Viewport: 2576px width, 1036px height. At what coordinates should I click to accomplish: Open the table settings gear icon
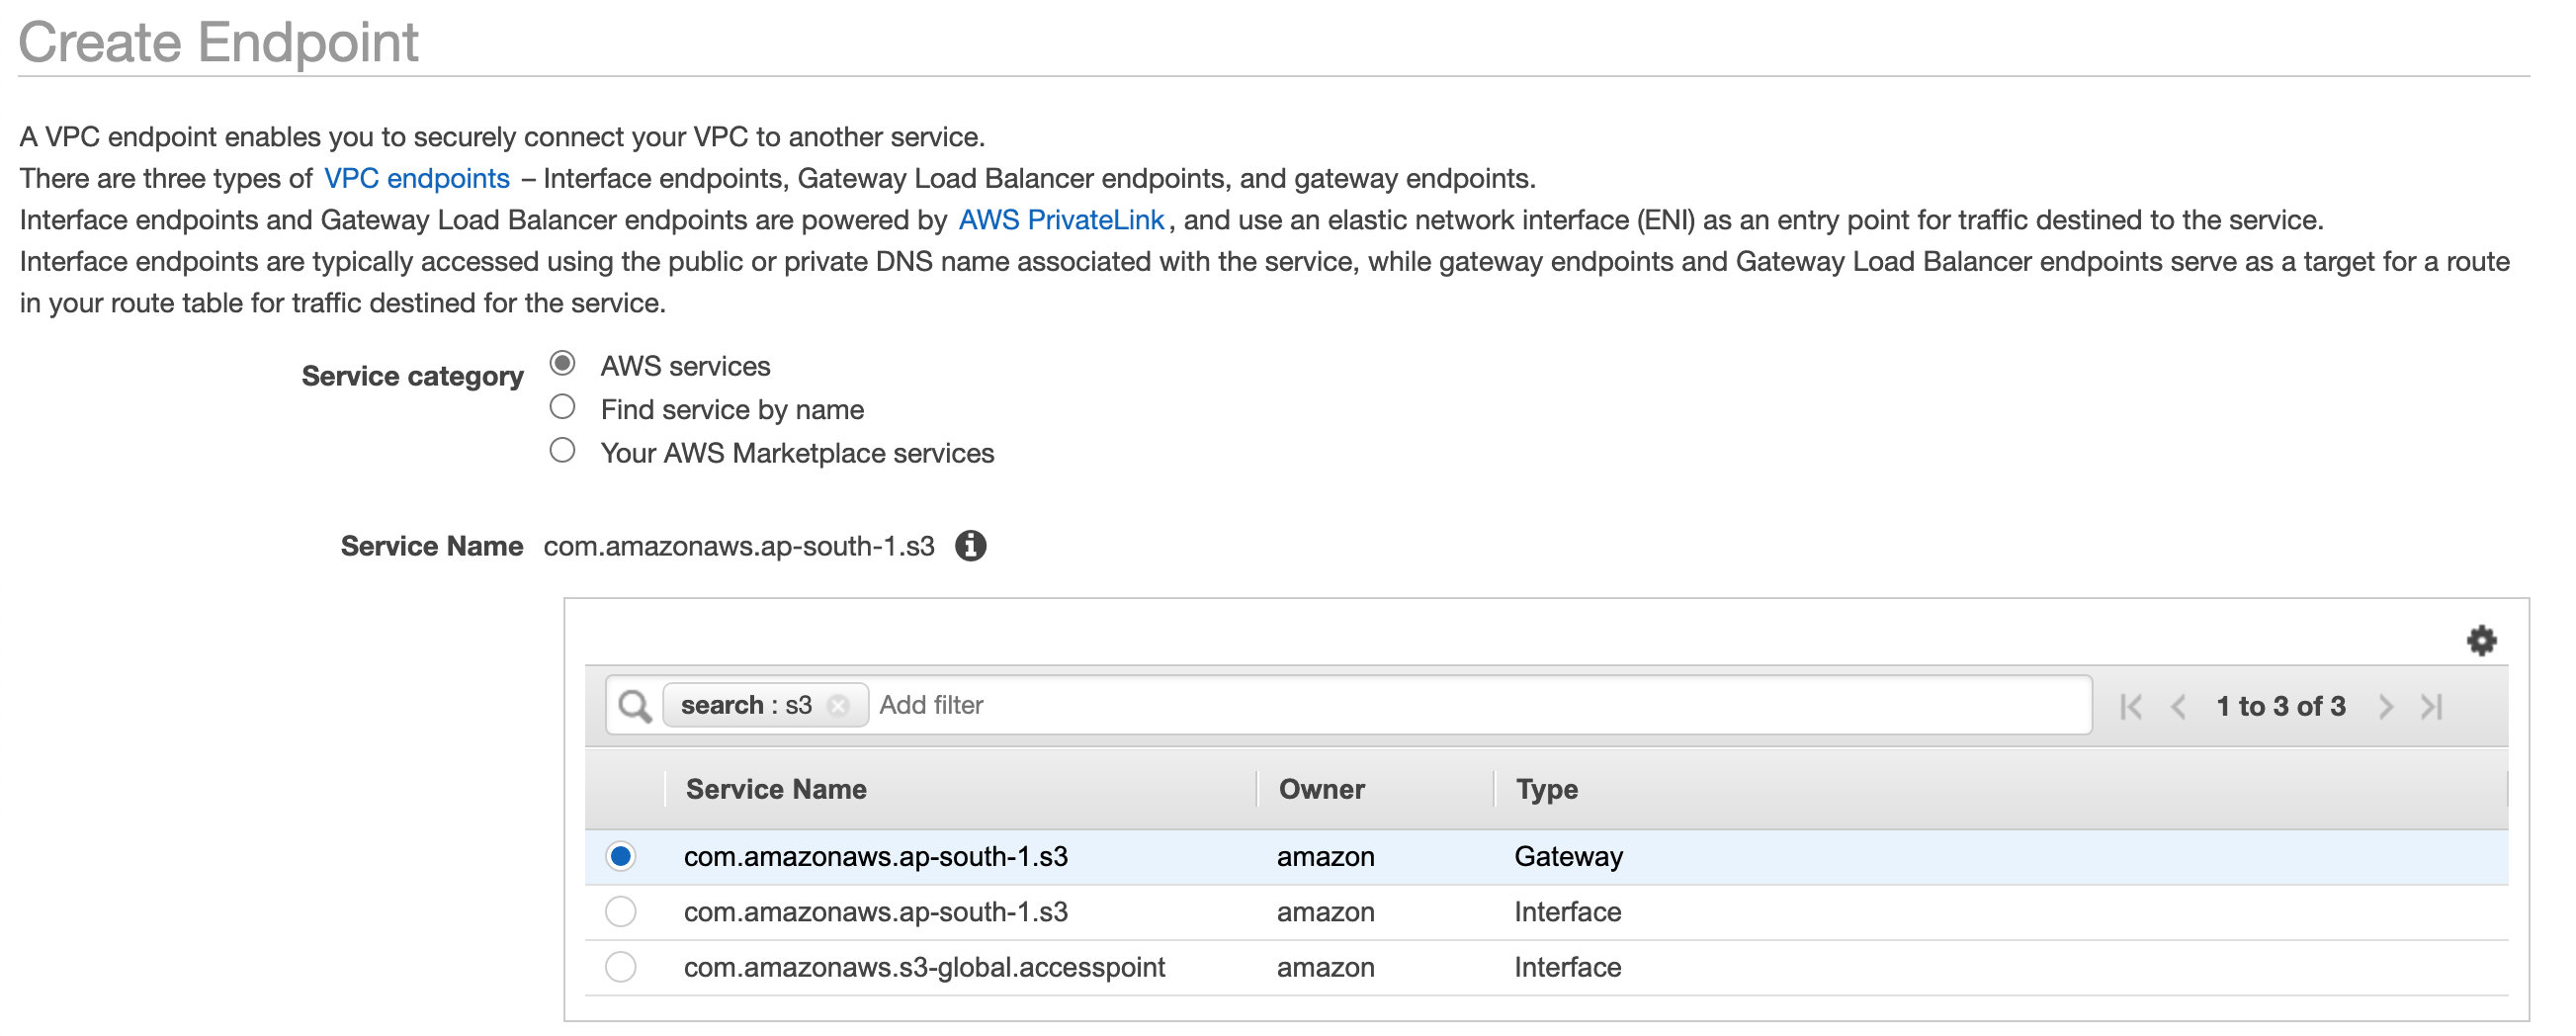[2480, 640]
